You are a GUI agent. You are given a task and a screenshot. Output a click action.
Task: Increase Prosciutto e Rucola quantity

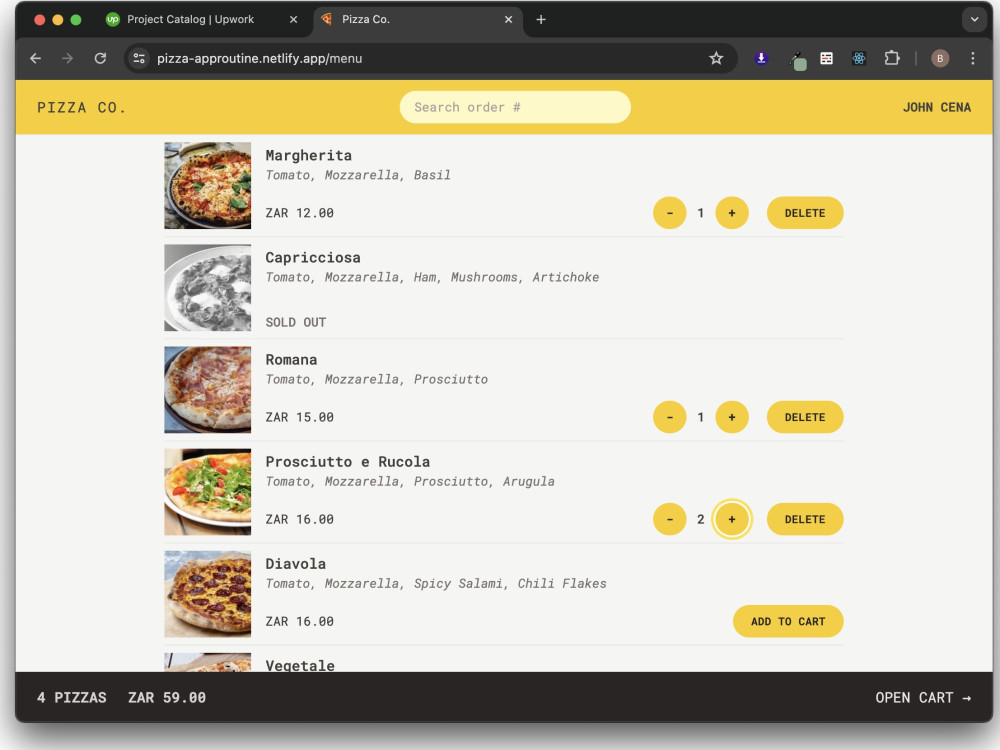click(732, 519)
